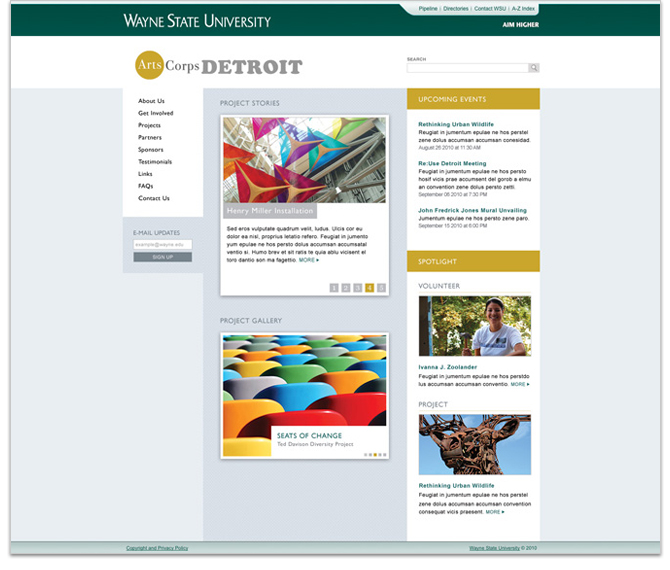Viewport: 670px width, 570px height.
Task: Open the Directories header link
Action: (455, 9)
